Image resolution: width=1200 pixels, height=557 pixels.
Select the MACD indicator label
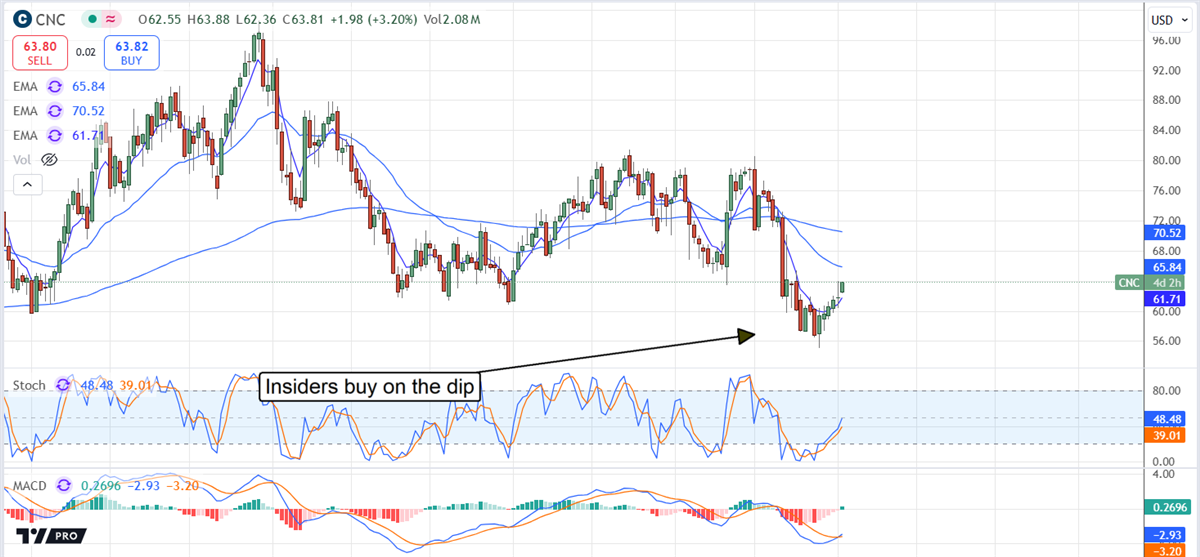coord(31,485)
